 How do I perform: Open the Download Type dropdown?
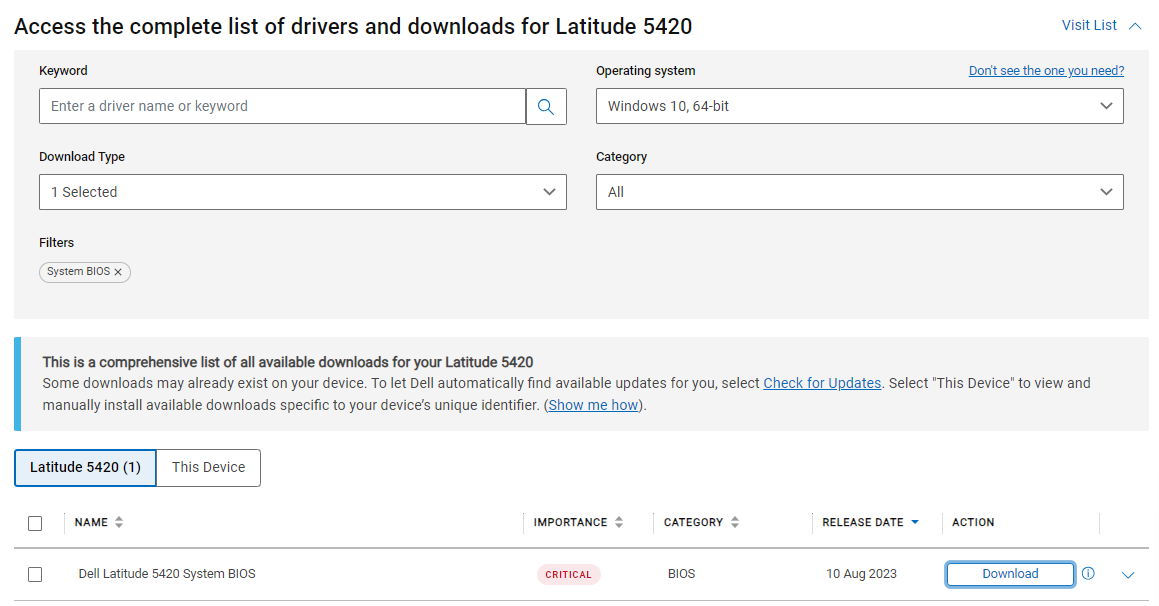click(303, 192)
